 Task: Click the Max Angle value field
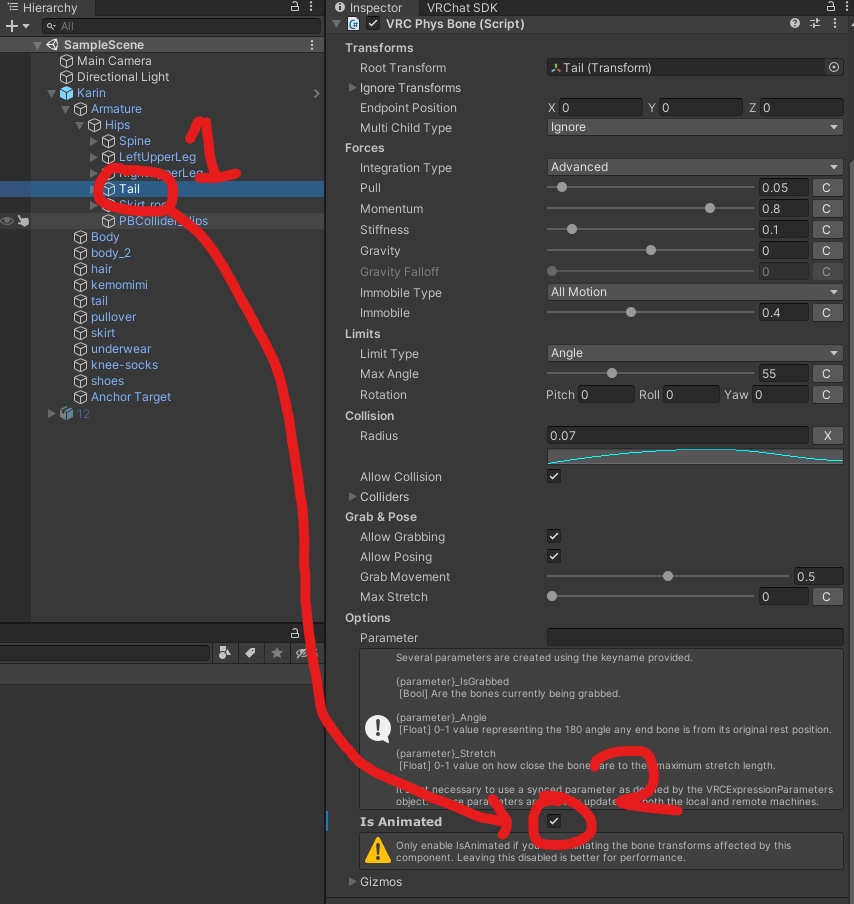[x=784, y=374]
